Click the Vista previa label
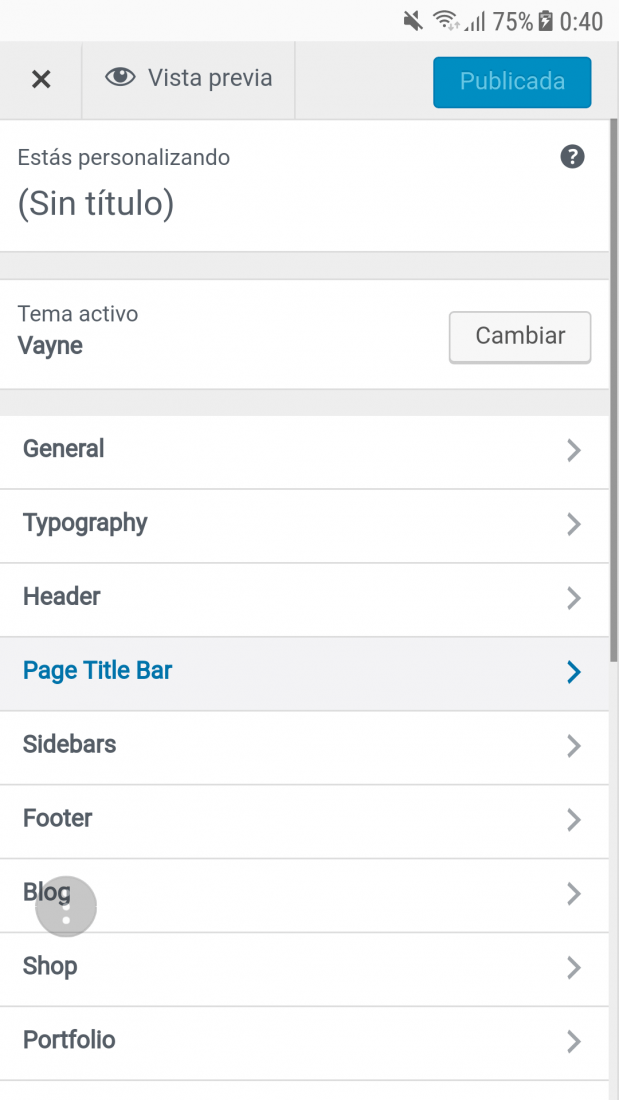 click(210, 78)
